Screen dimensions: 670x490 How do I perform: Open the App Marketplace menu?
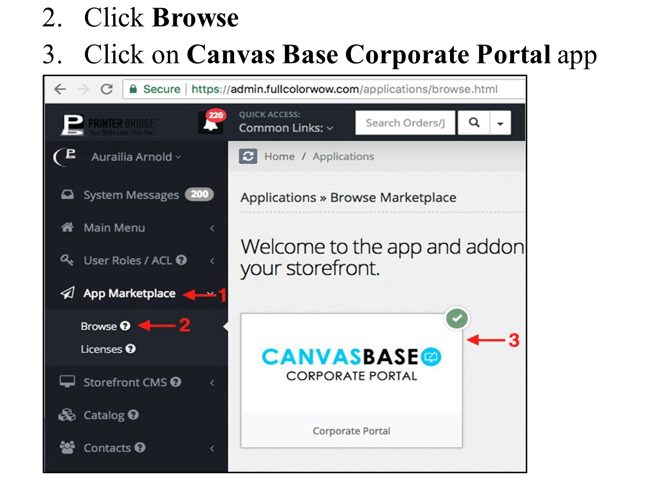(x=129, y=294)
